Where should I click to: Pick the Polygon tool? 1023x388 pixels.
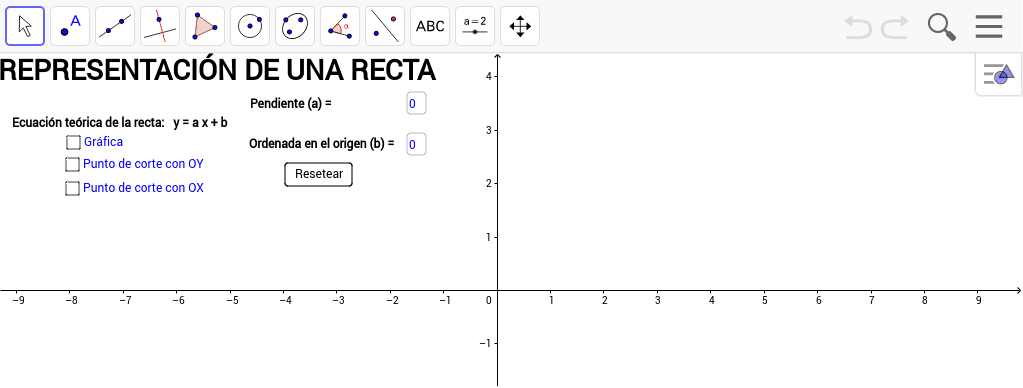(205, 26)
